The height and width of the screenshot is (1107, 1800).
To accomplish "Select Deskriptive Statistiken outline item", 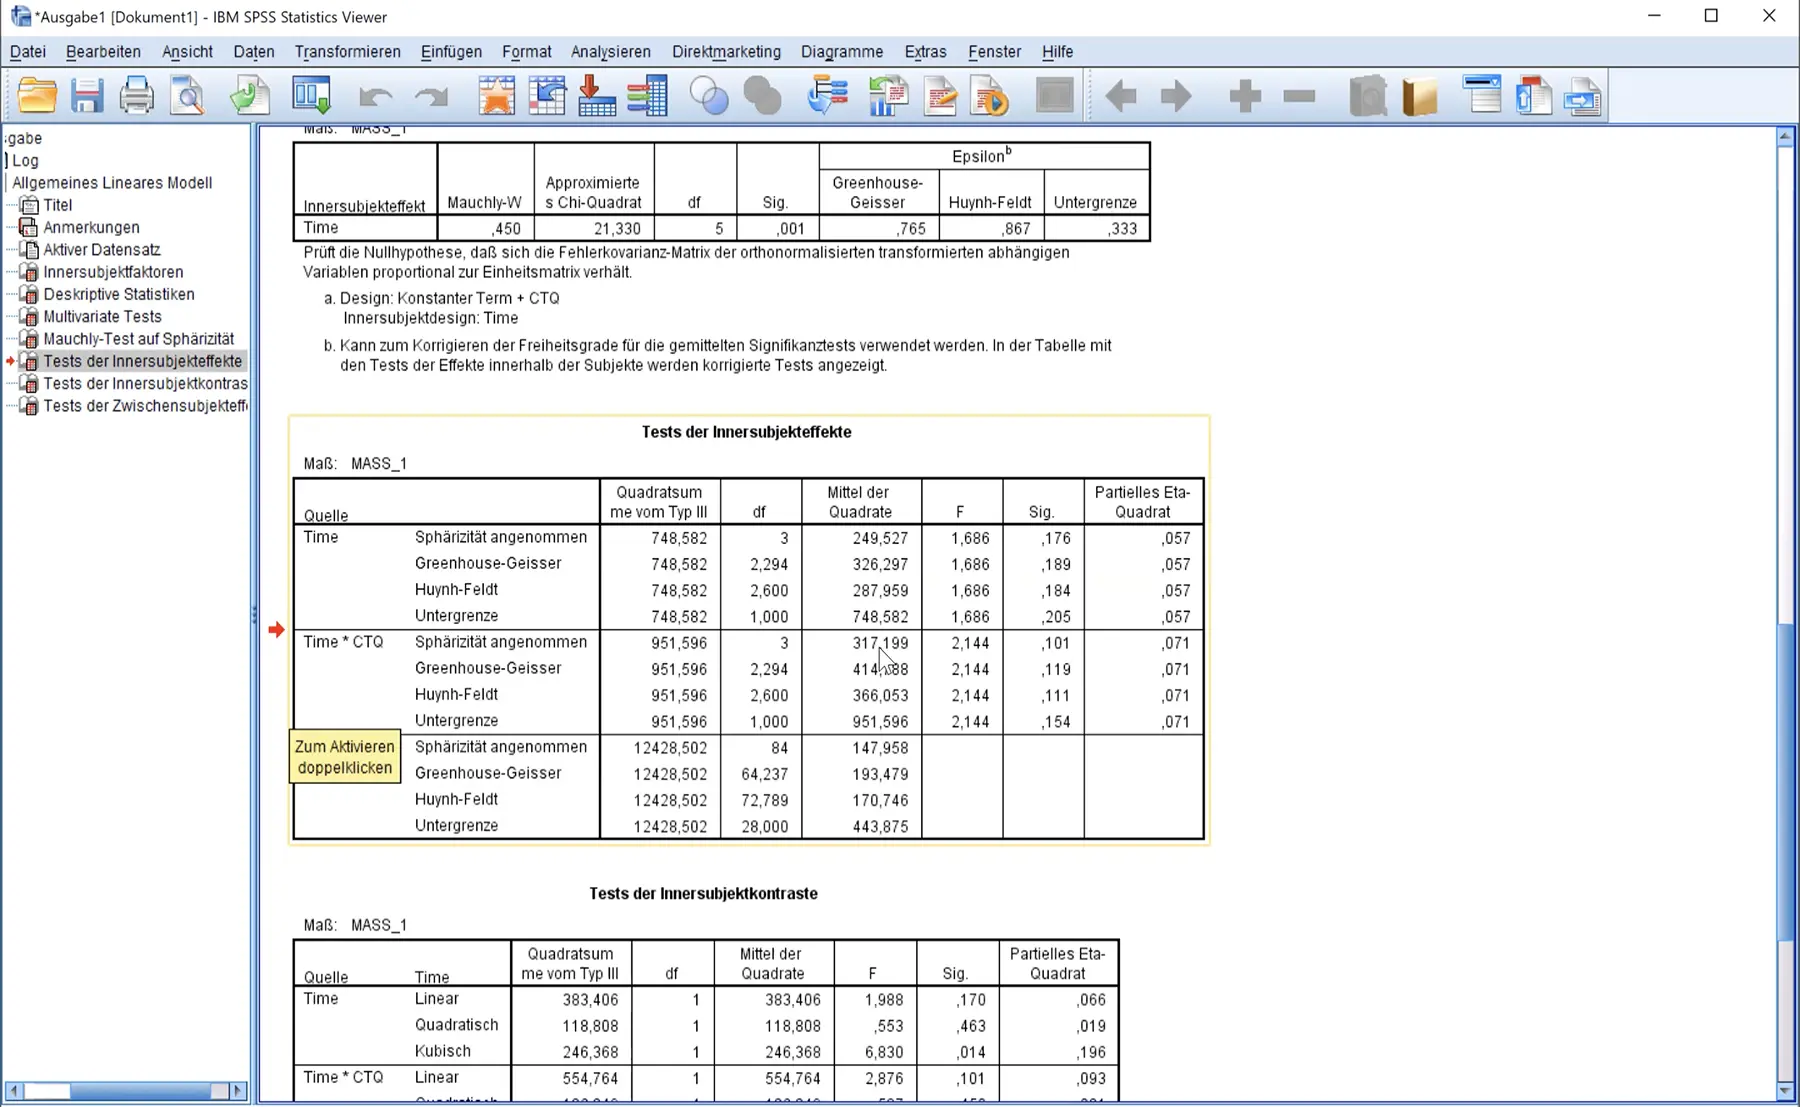I will [119, 294].
